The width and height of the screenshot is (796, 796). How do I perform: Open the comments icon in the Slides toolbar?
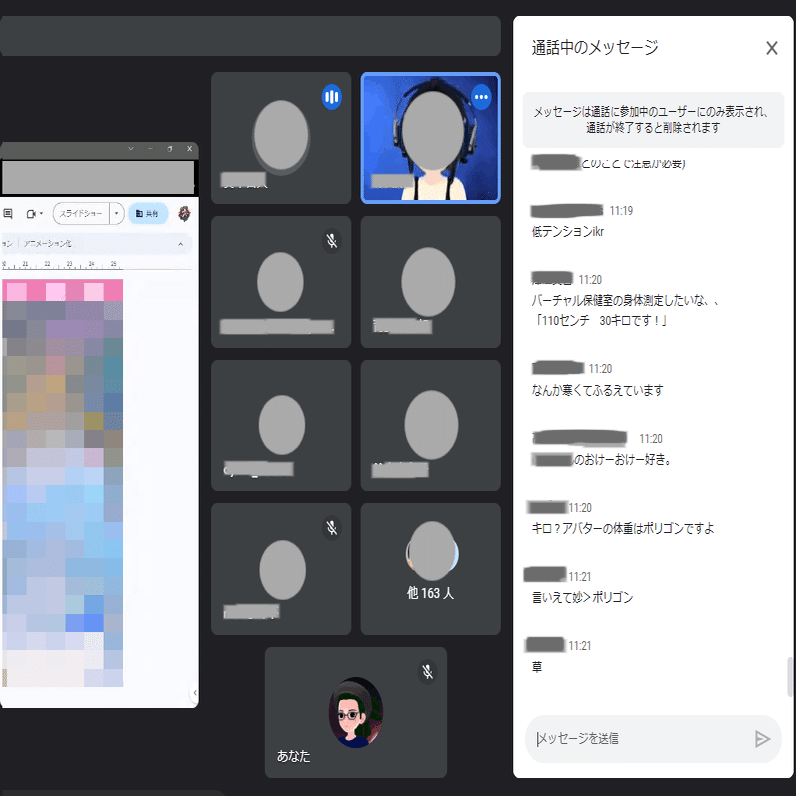click(x=8, y=214)
